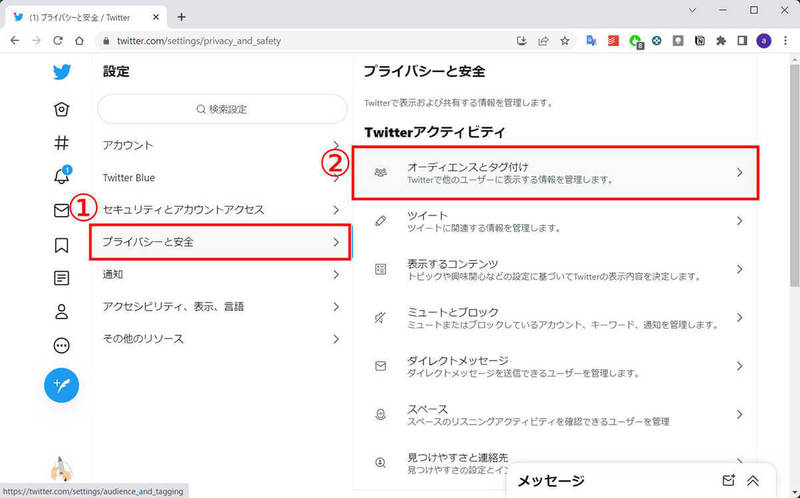Click pencil icon beside ツイート
The width and height of the screenshot is (800, 498).
click(x=381, y=221)
